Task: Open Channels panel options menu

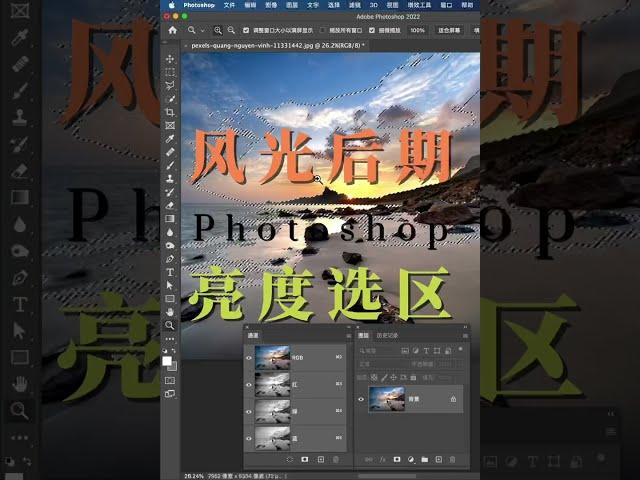Action: [349, 336]
